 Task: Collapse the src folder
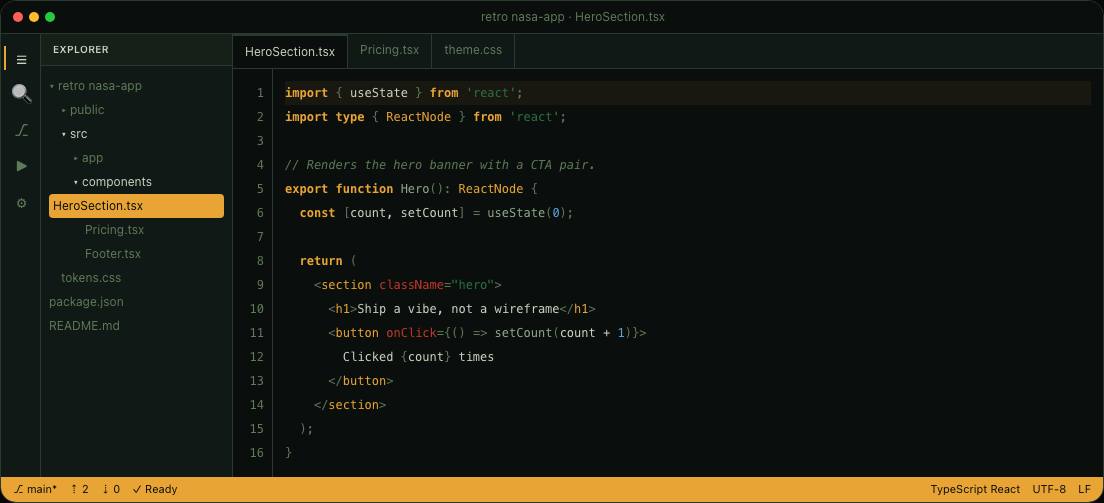click(x=74, y=134)
